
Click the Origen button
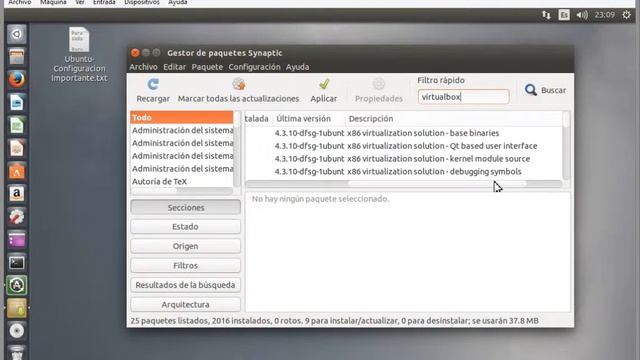185,246
